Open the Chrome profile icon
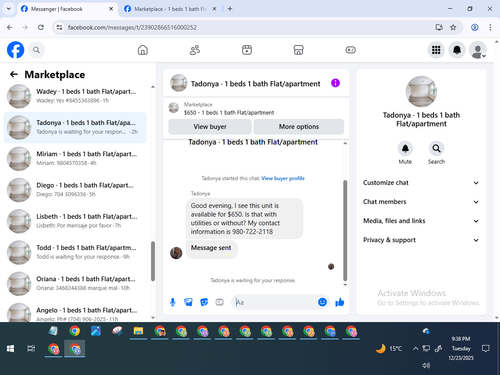500x375 pixels. (475, 27)
